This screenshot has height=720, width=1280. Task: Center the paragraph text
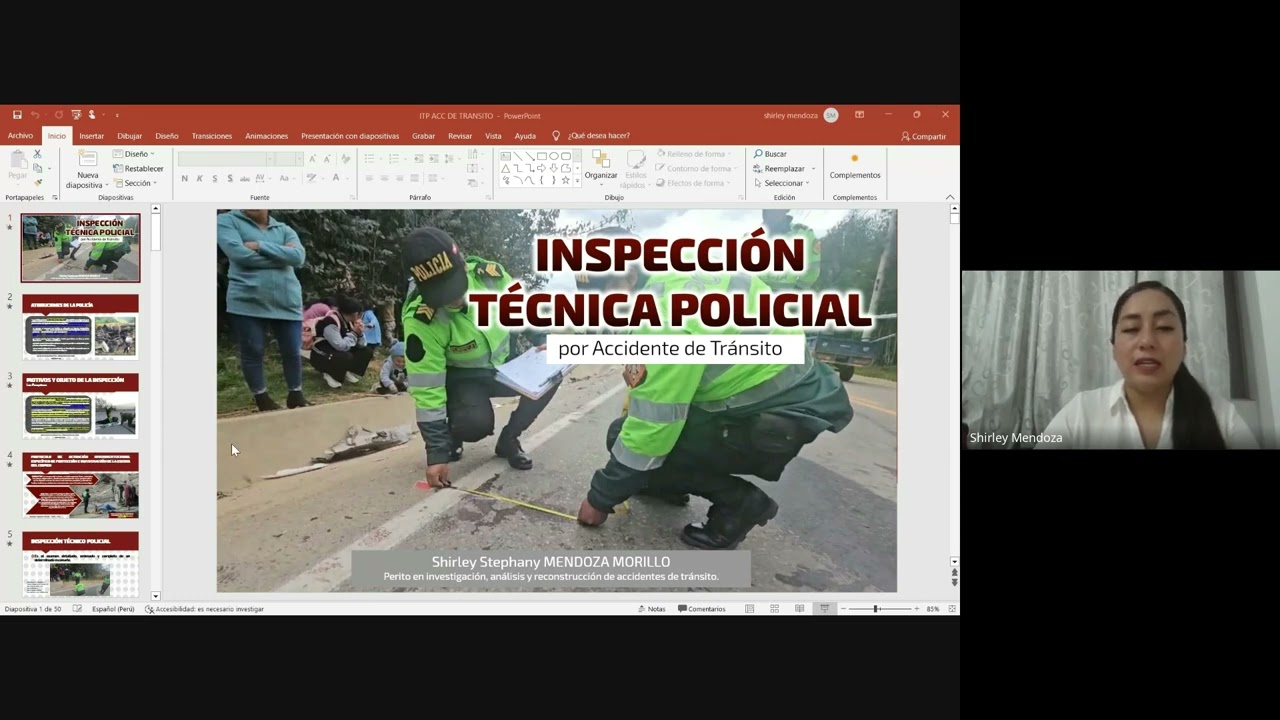click(x=384, y=178)
